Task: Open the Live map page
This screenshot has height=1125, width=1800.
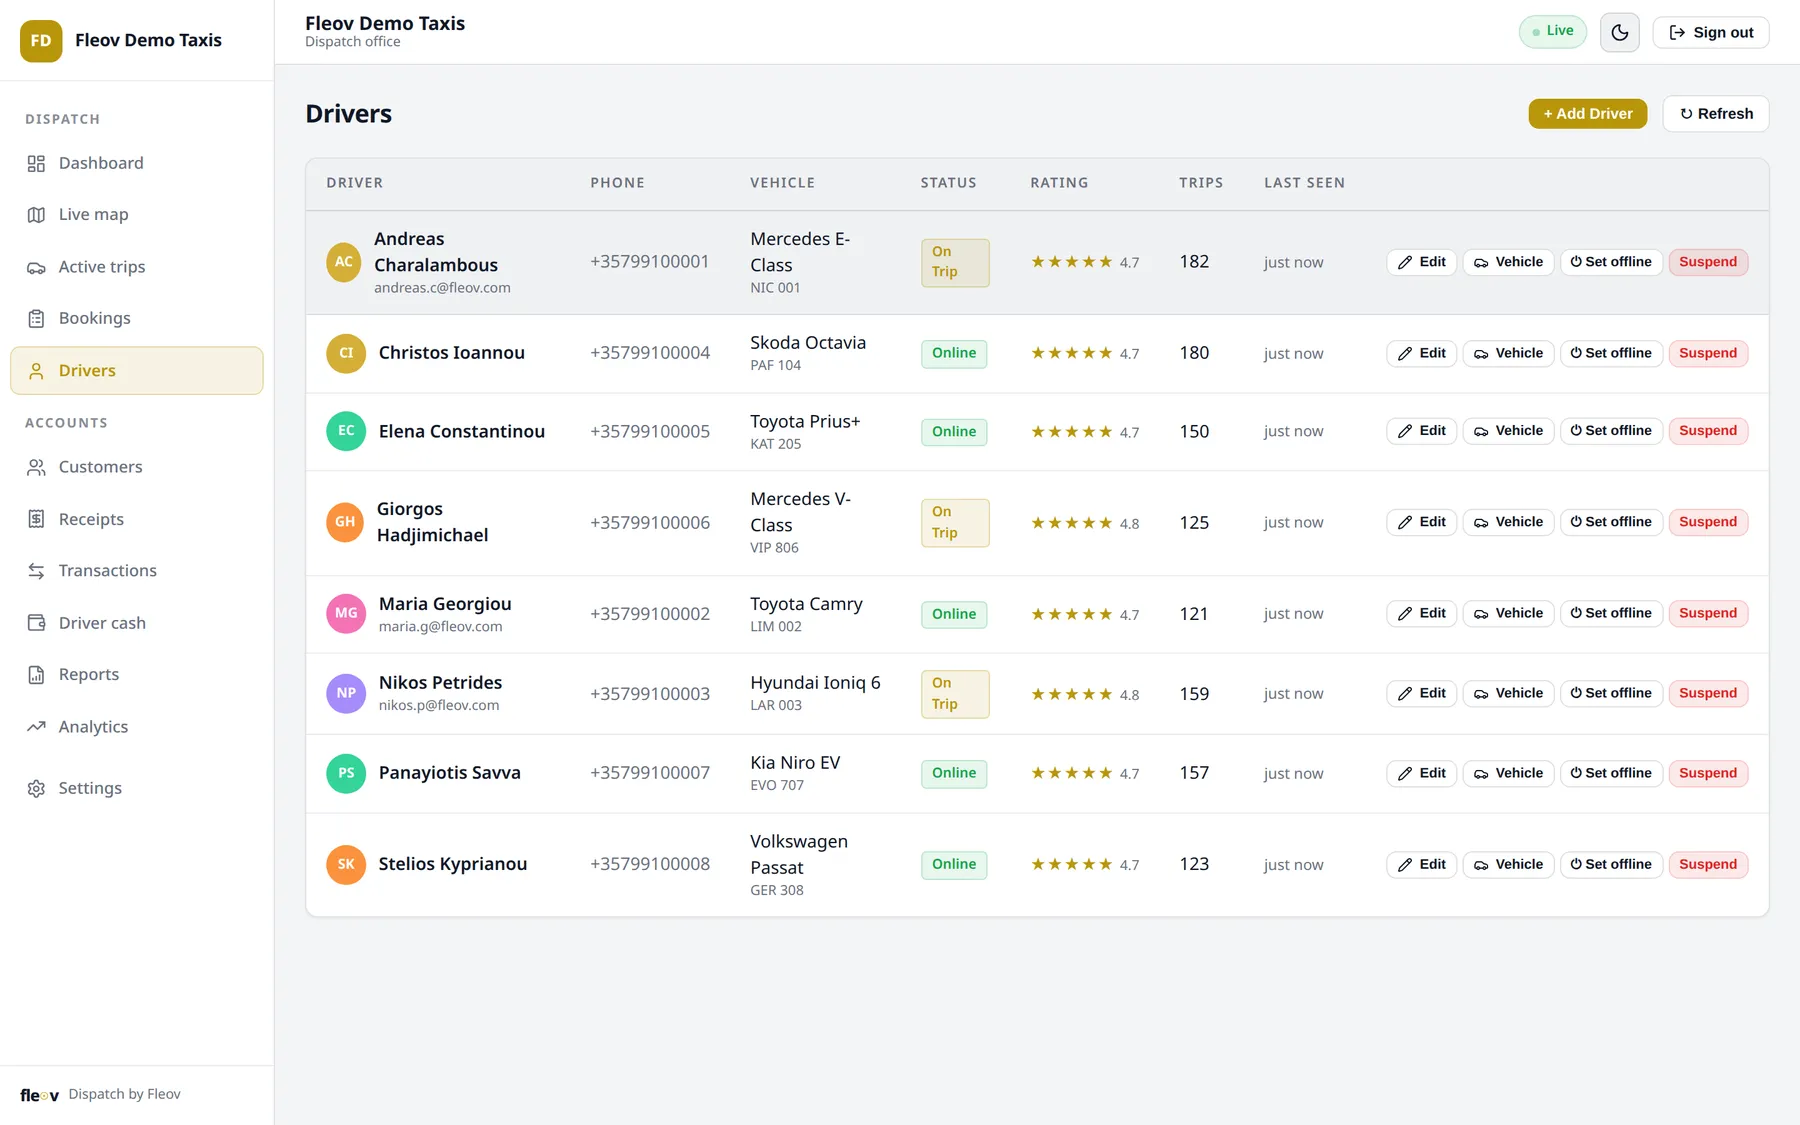Action: [x=137, y=214]
